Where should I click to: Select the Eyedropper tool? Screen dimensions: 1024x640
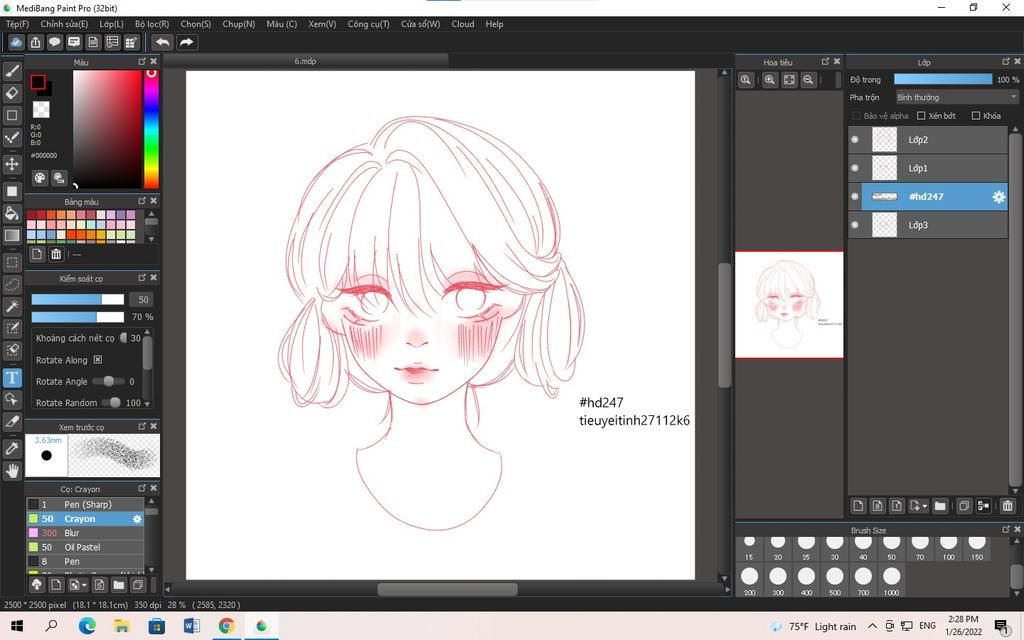click(x=12, y=449)
